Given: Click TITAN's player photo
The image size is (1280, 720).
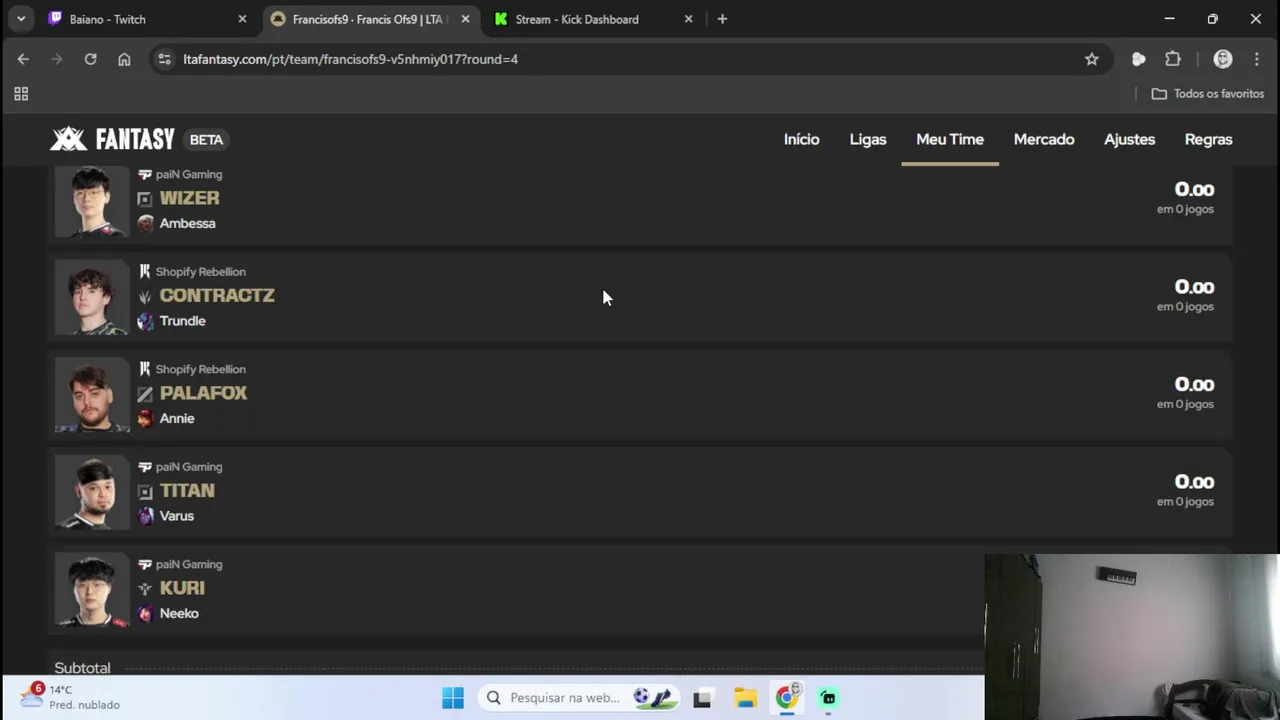Looking at the screenshot, I should pyautogui.click(x=92, y=493).
